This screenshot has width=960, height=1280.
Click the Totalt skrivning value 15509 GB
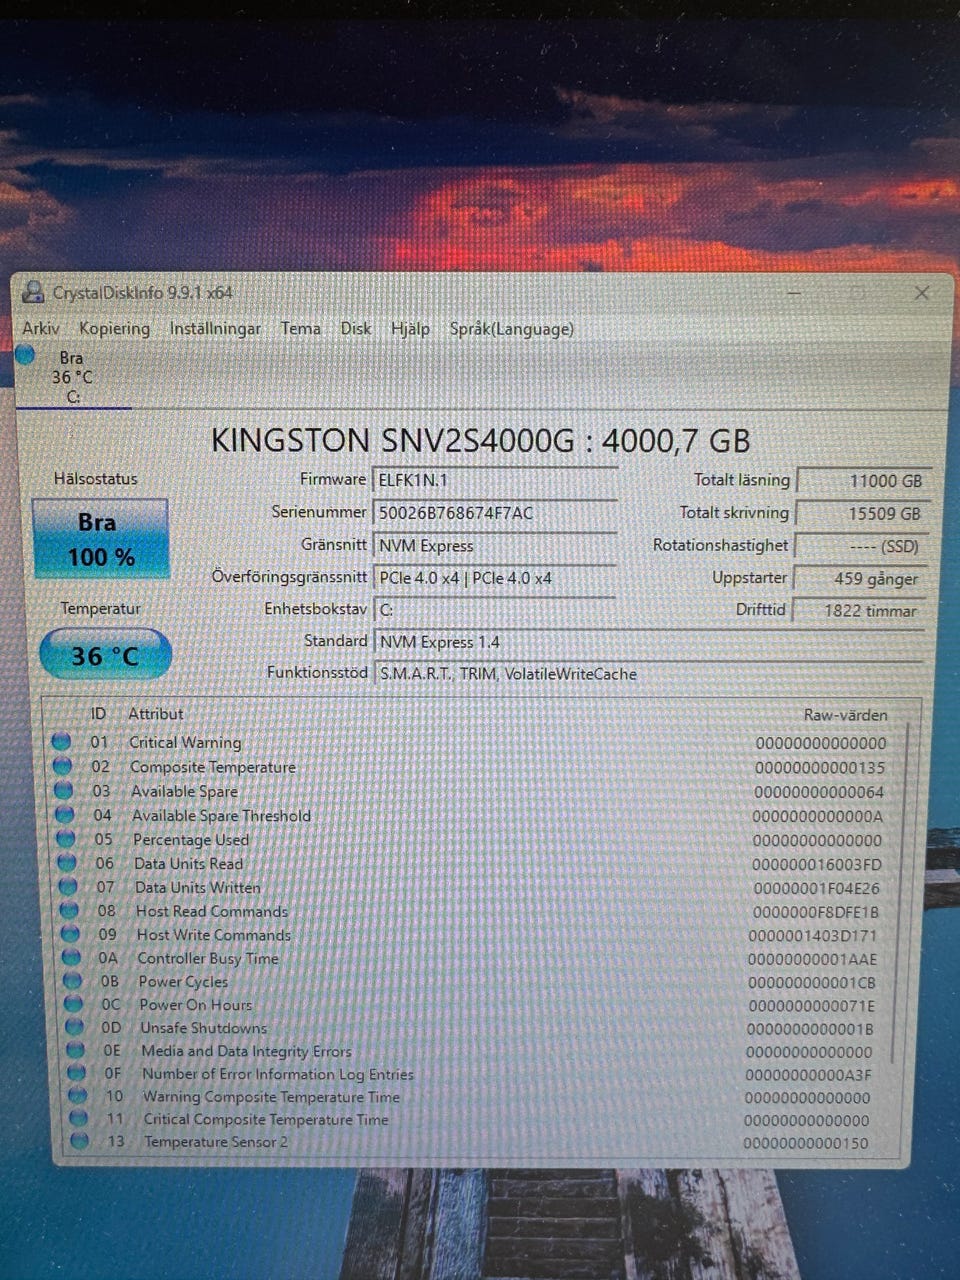pyautogui.click(x=864, y=513)
